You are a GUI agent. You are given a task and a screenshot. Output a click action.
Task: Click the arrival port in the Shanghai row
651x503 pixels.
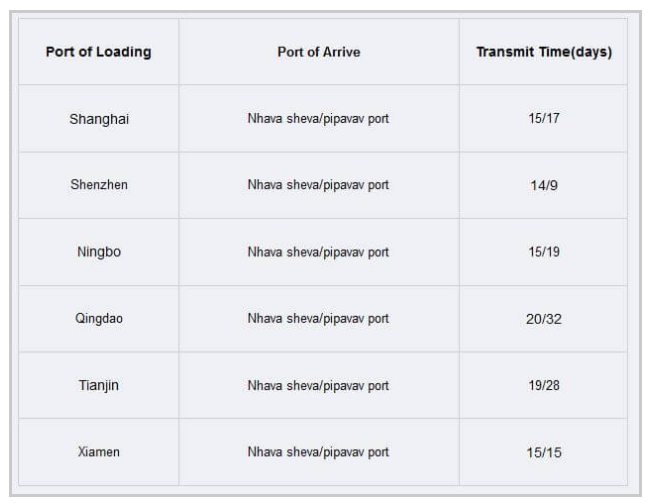click(319, 119)
